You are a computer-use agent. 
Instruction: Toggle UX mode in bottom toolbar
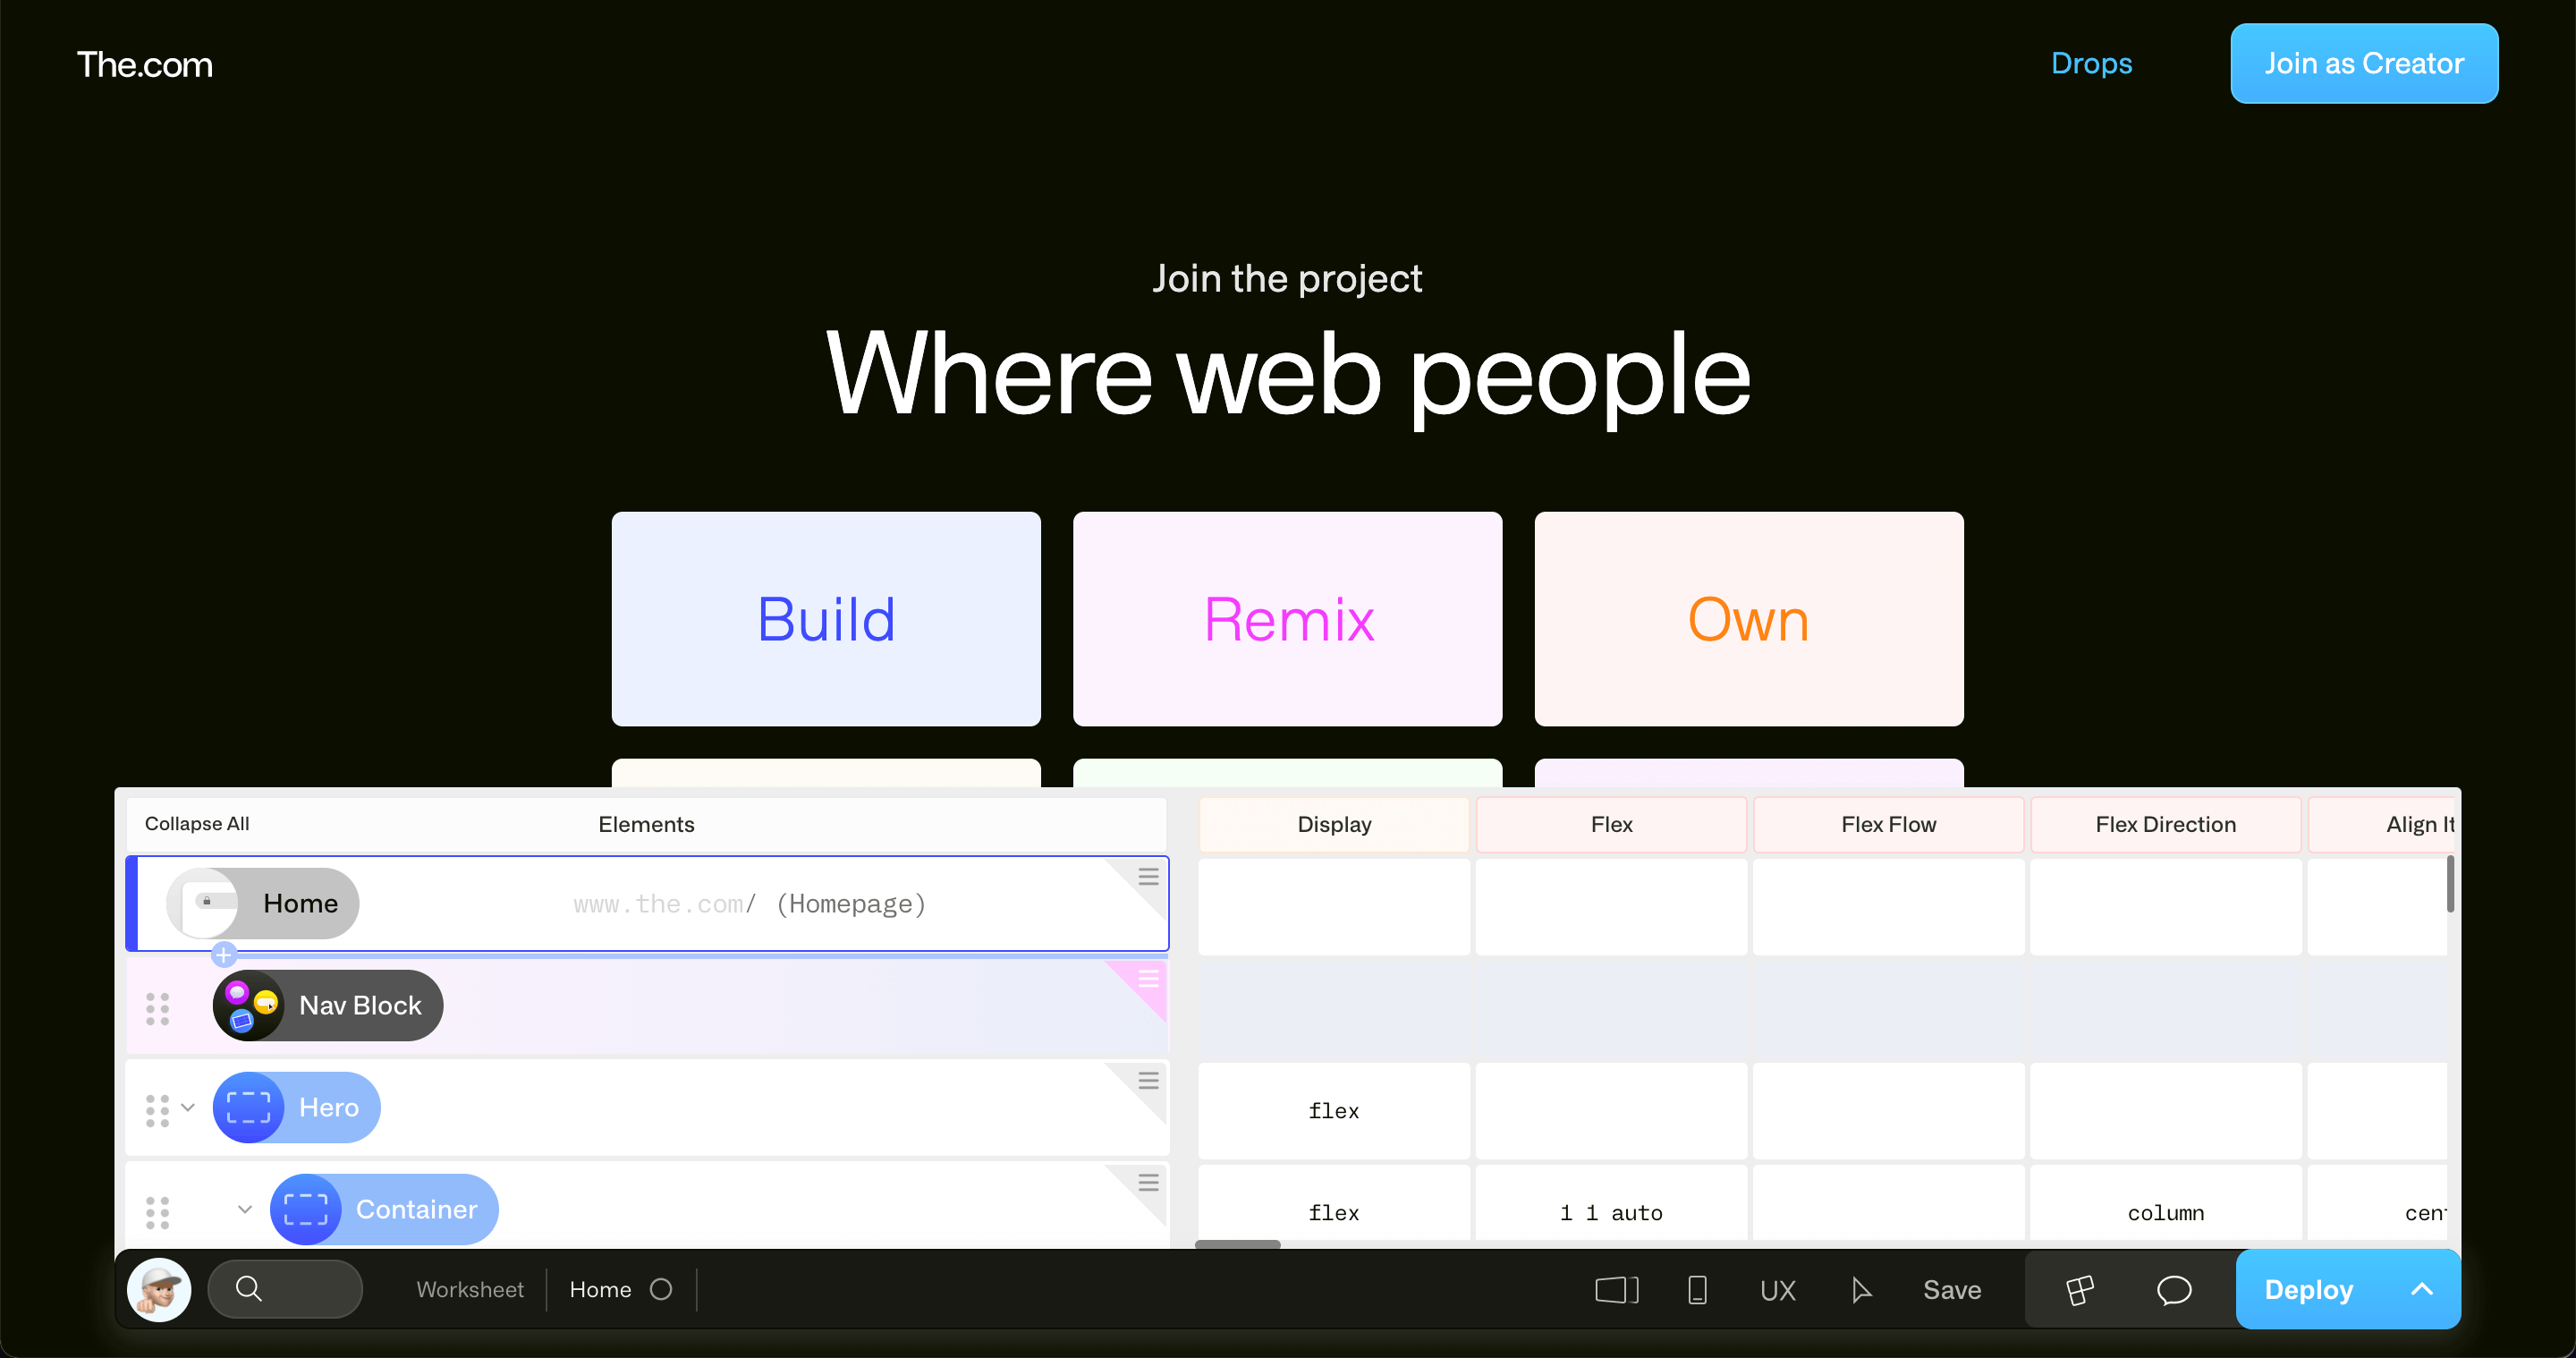(1779, 1290)
